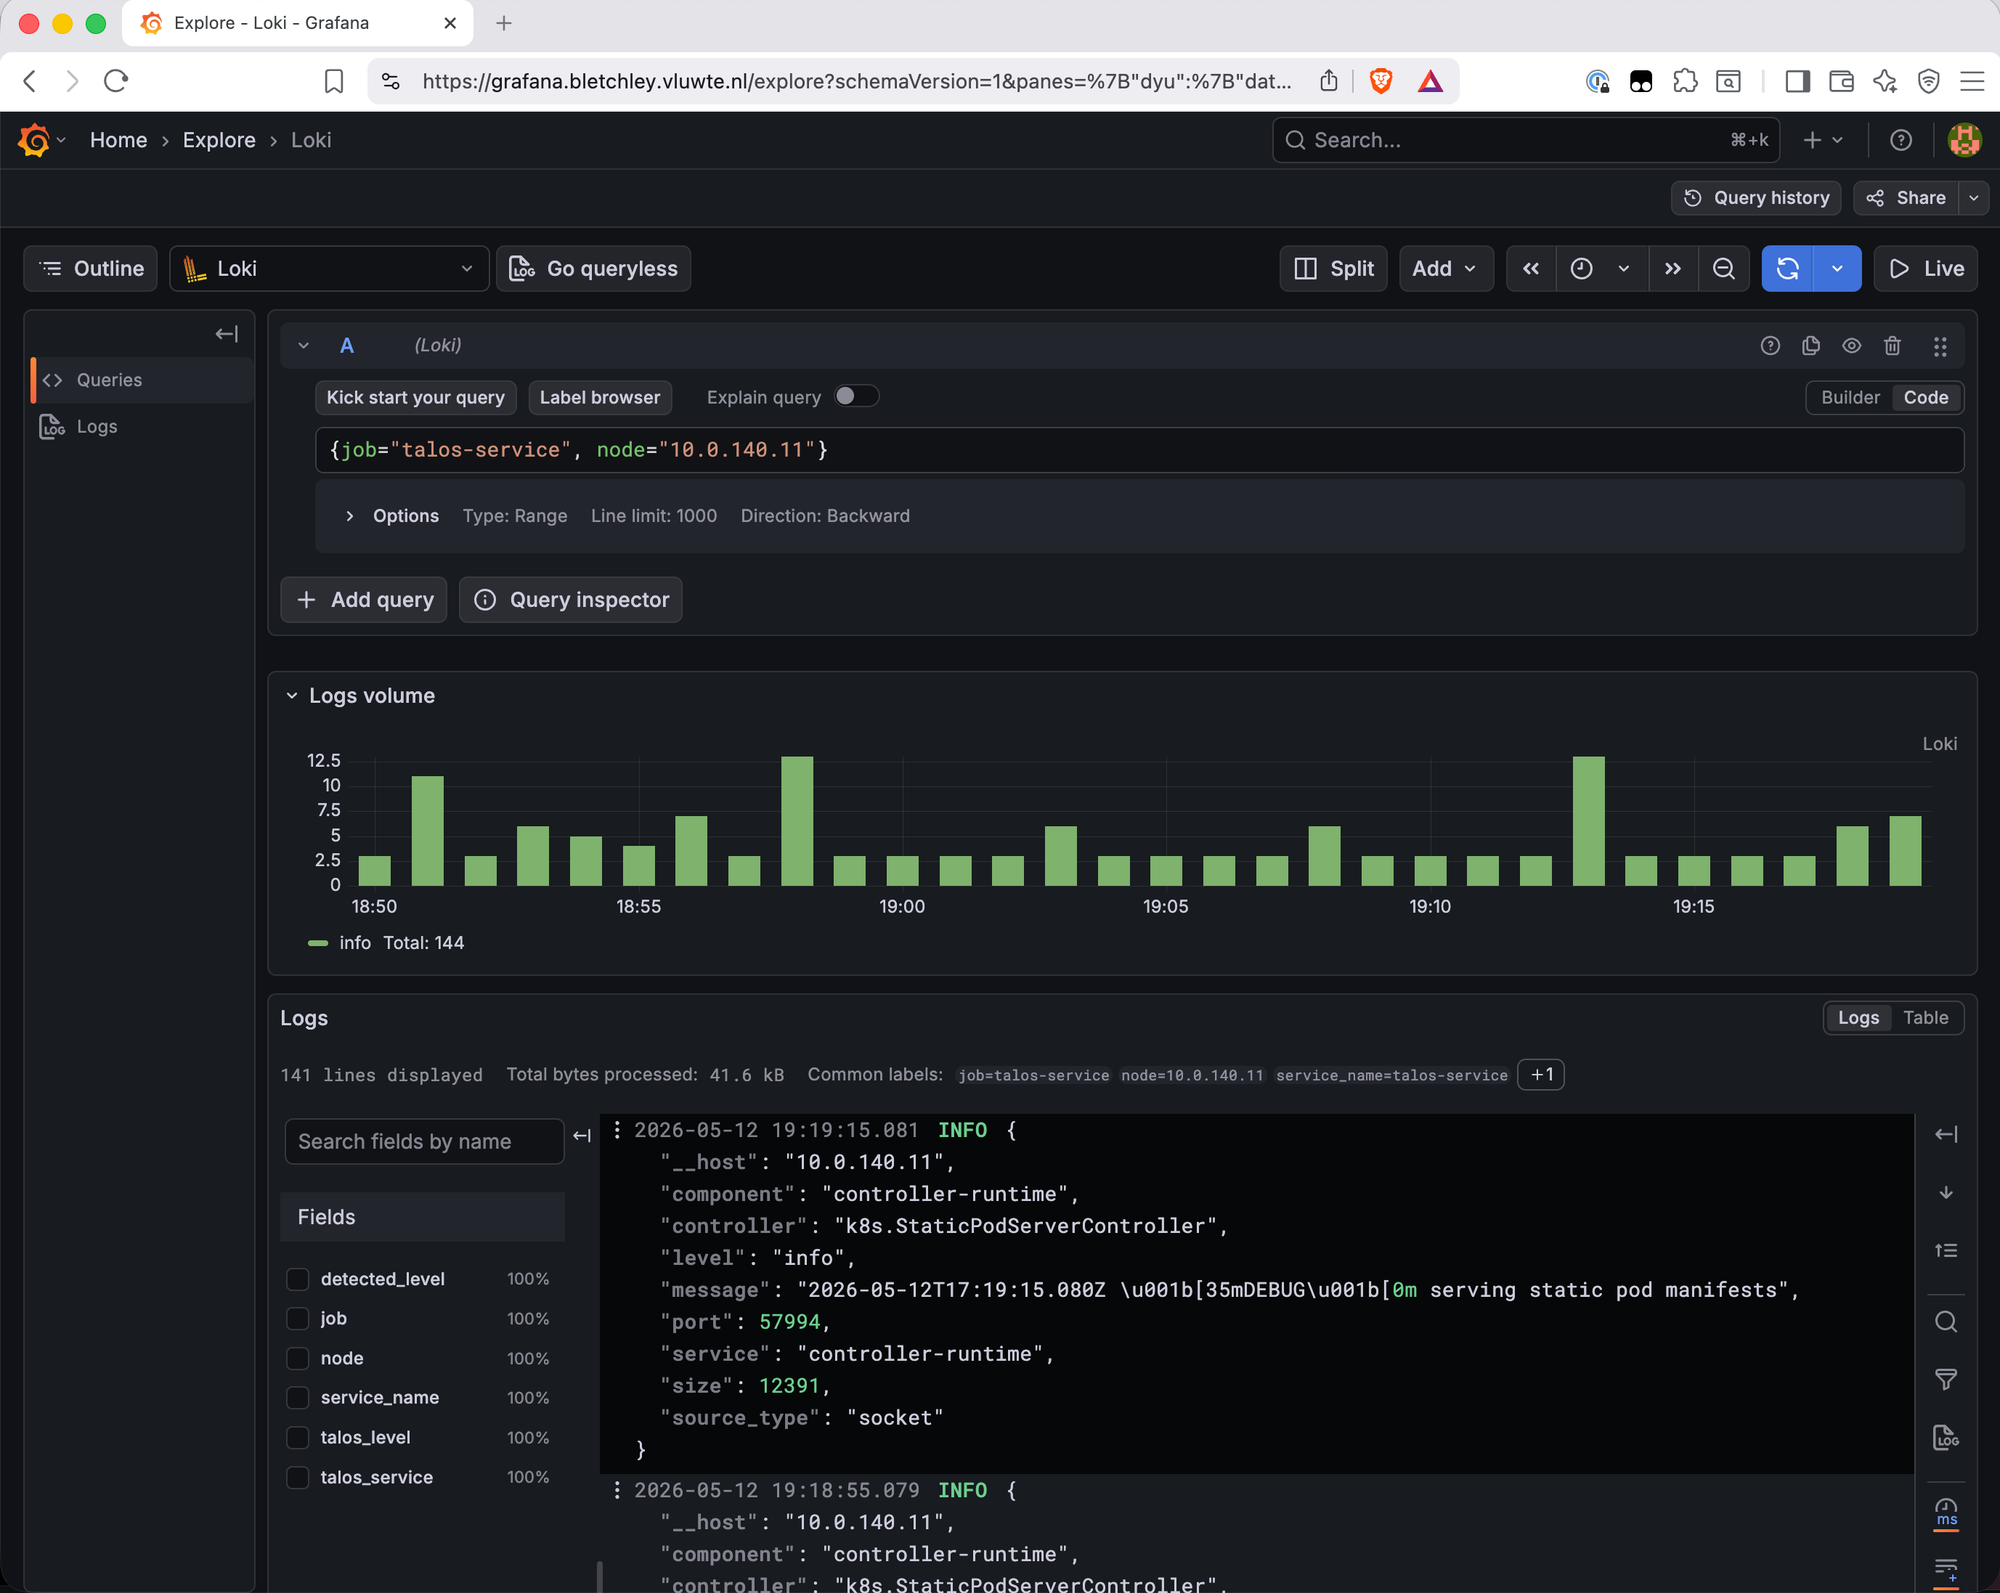Delete query A with the trash icon
The width and height of the screenshot is (2000, 1593).
coord(1892,346)
